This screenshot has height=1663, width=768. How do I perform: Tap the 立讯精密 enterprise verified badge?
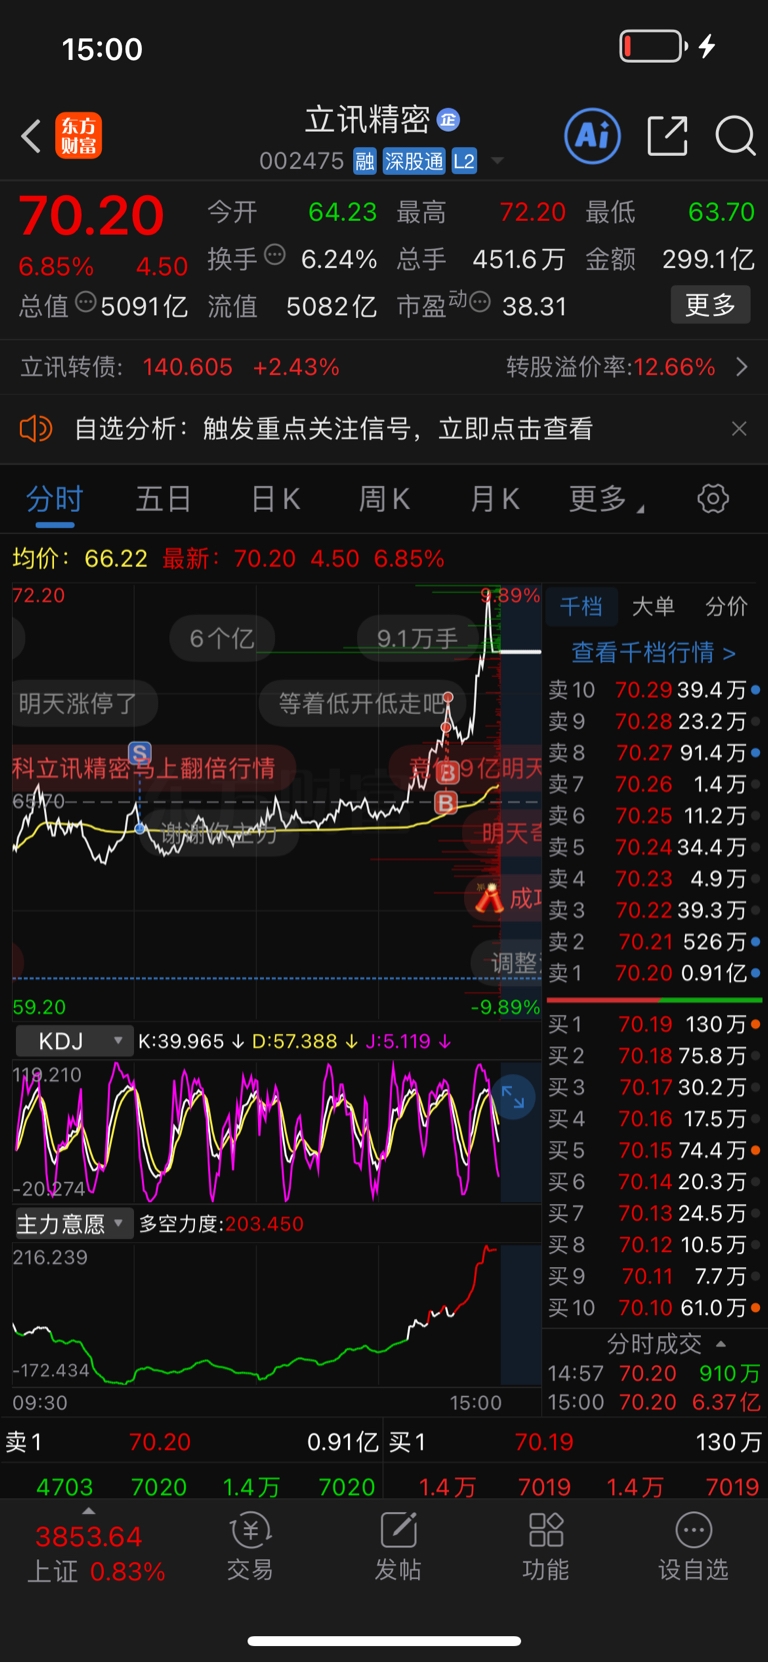point(448,120)
